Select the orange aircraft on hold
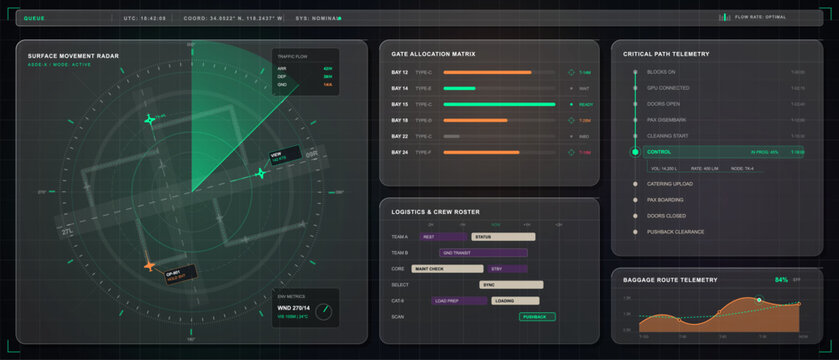The image size is (839, 360). (x=149, y=265)
